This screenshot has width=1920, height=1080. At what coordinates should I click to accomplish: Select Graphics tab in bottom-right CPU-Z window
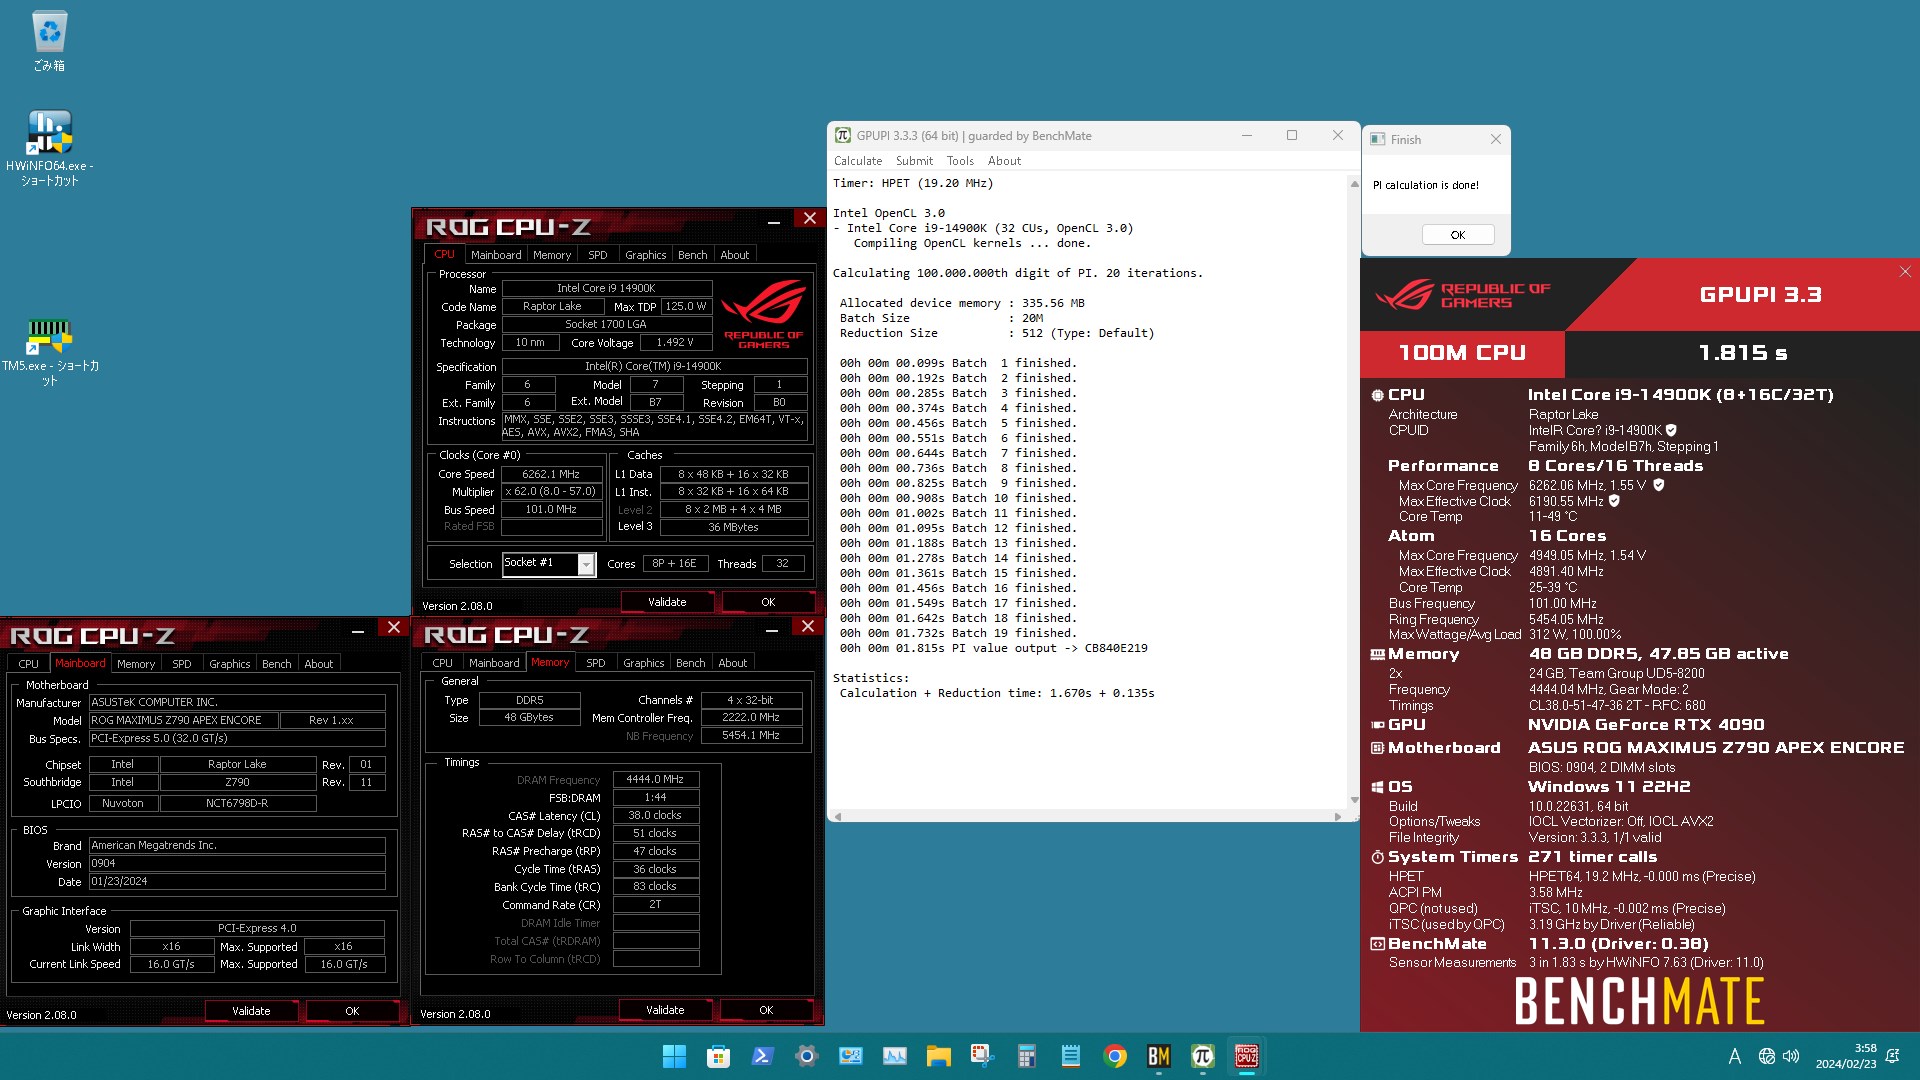click(x=644, y=663)
